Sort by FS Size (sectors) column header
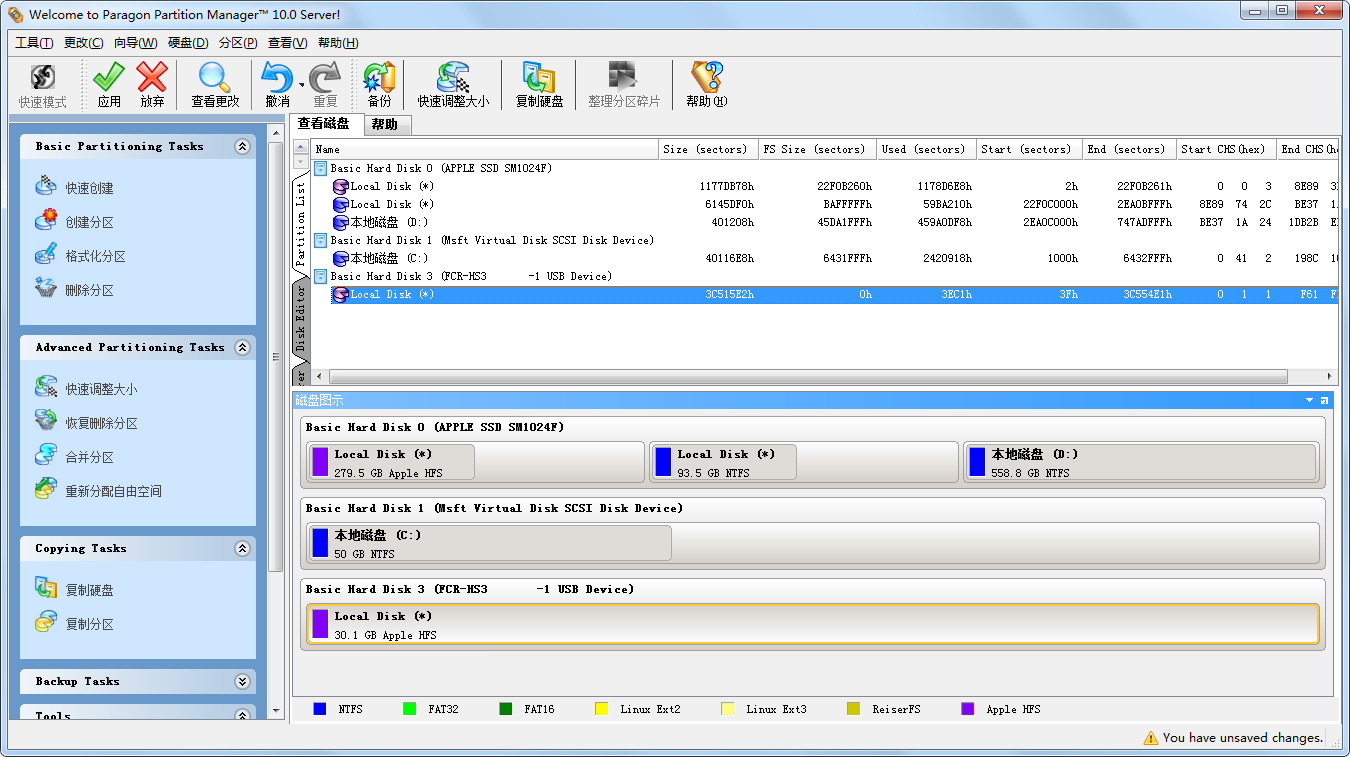 818,149
